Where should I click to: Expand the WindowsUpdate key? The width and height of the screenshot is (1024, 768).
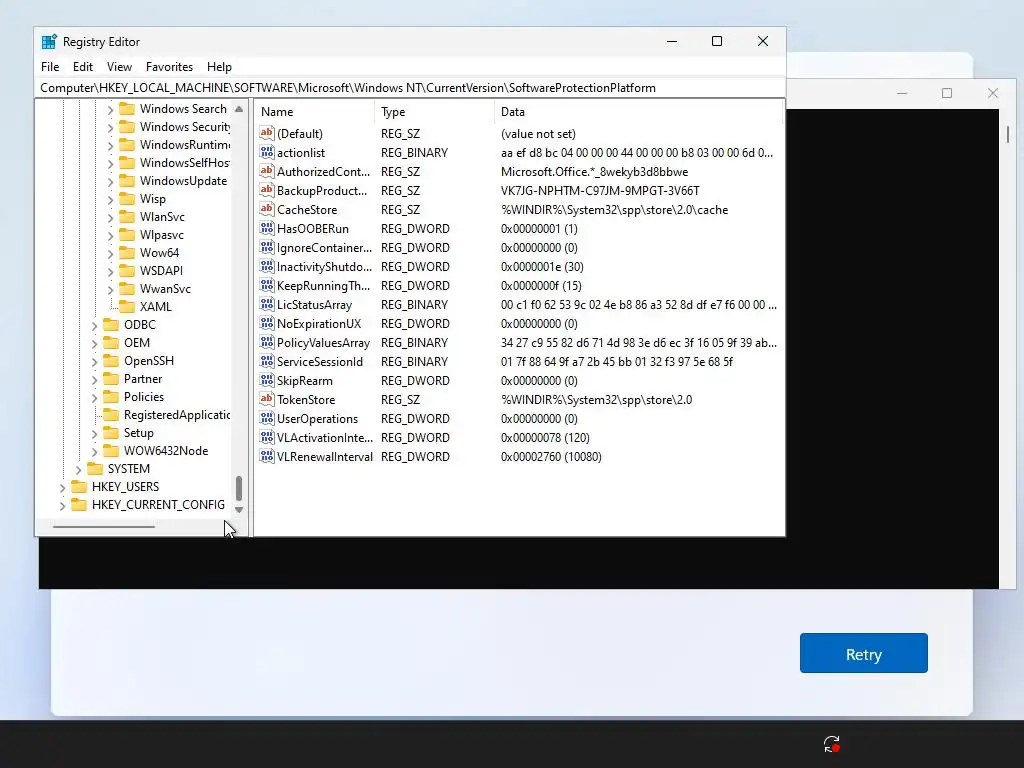click(x=110, y=181)
